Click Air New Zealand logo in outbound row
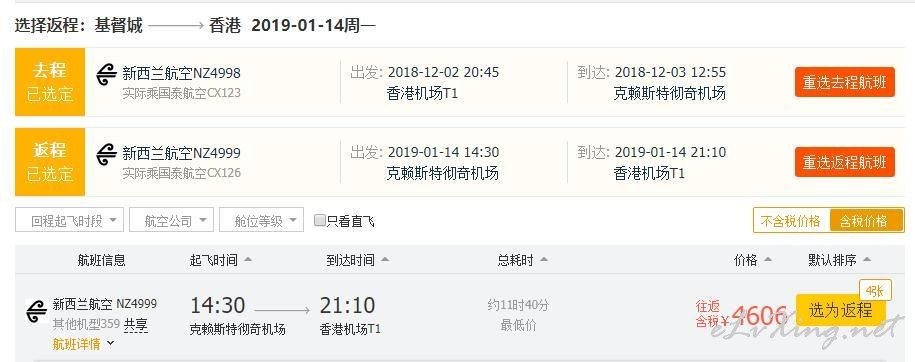Image resolution: width=915 pixels, height=362 pixels. pos(107,75)
